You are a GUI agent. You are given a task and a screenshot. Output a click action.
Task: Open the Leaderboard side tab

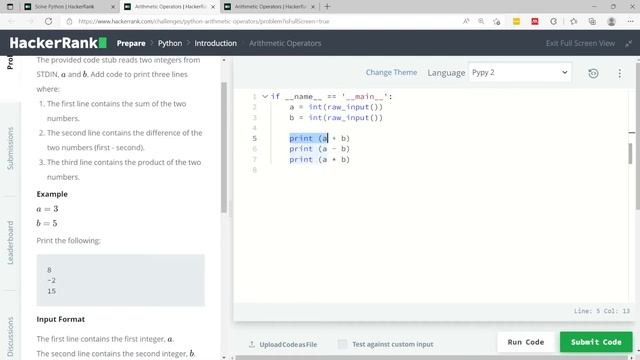10,243
